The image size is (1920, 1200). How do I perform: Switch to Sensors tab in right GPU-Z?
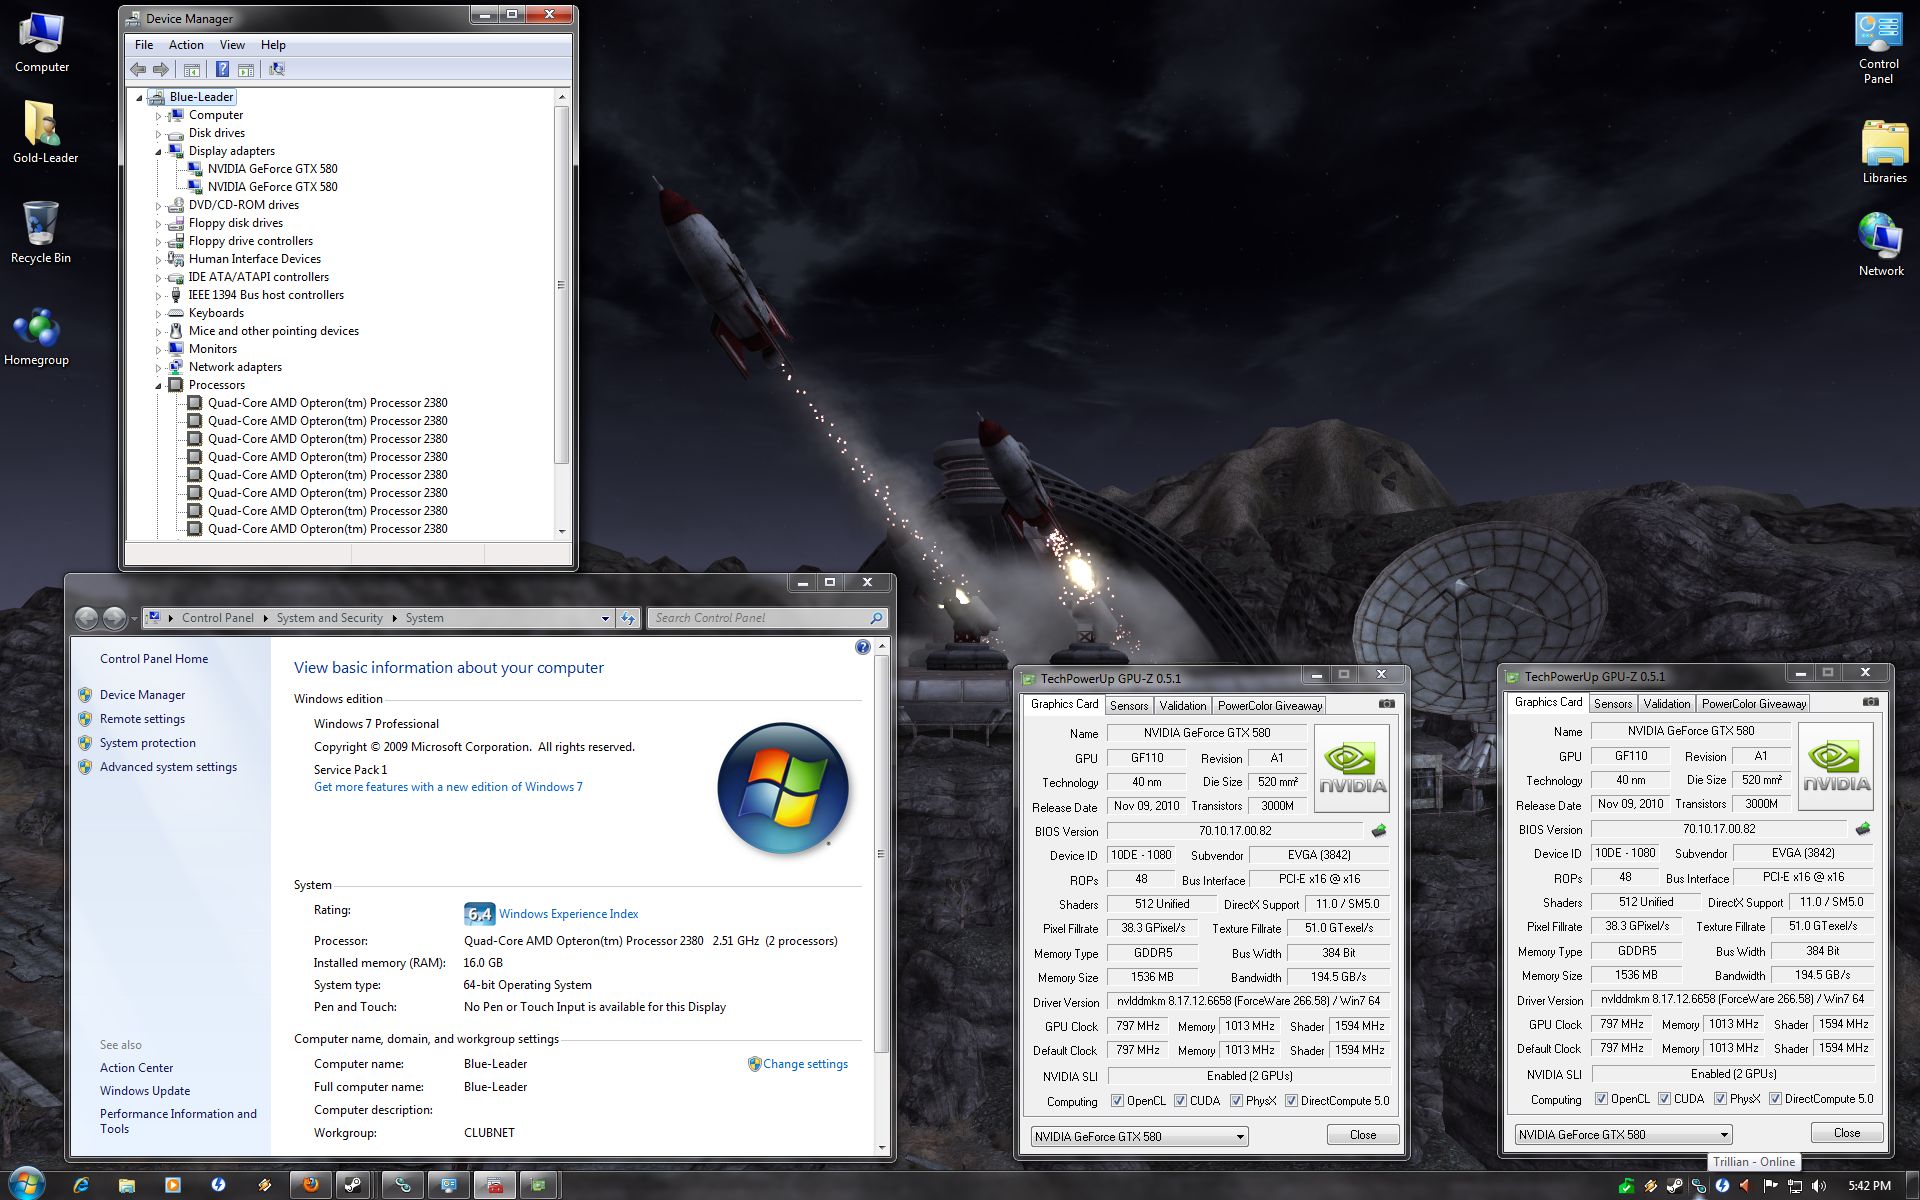point(1612,704)
